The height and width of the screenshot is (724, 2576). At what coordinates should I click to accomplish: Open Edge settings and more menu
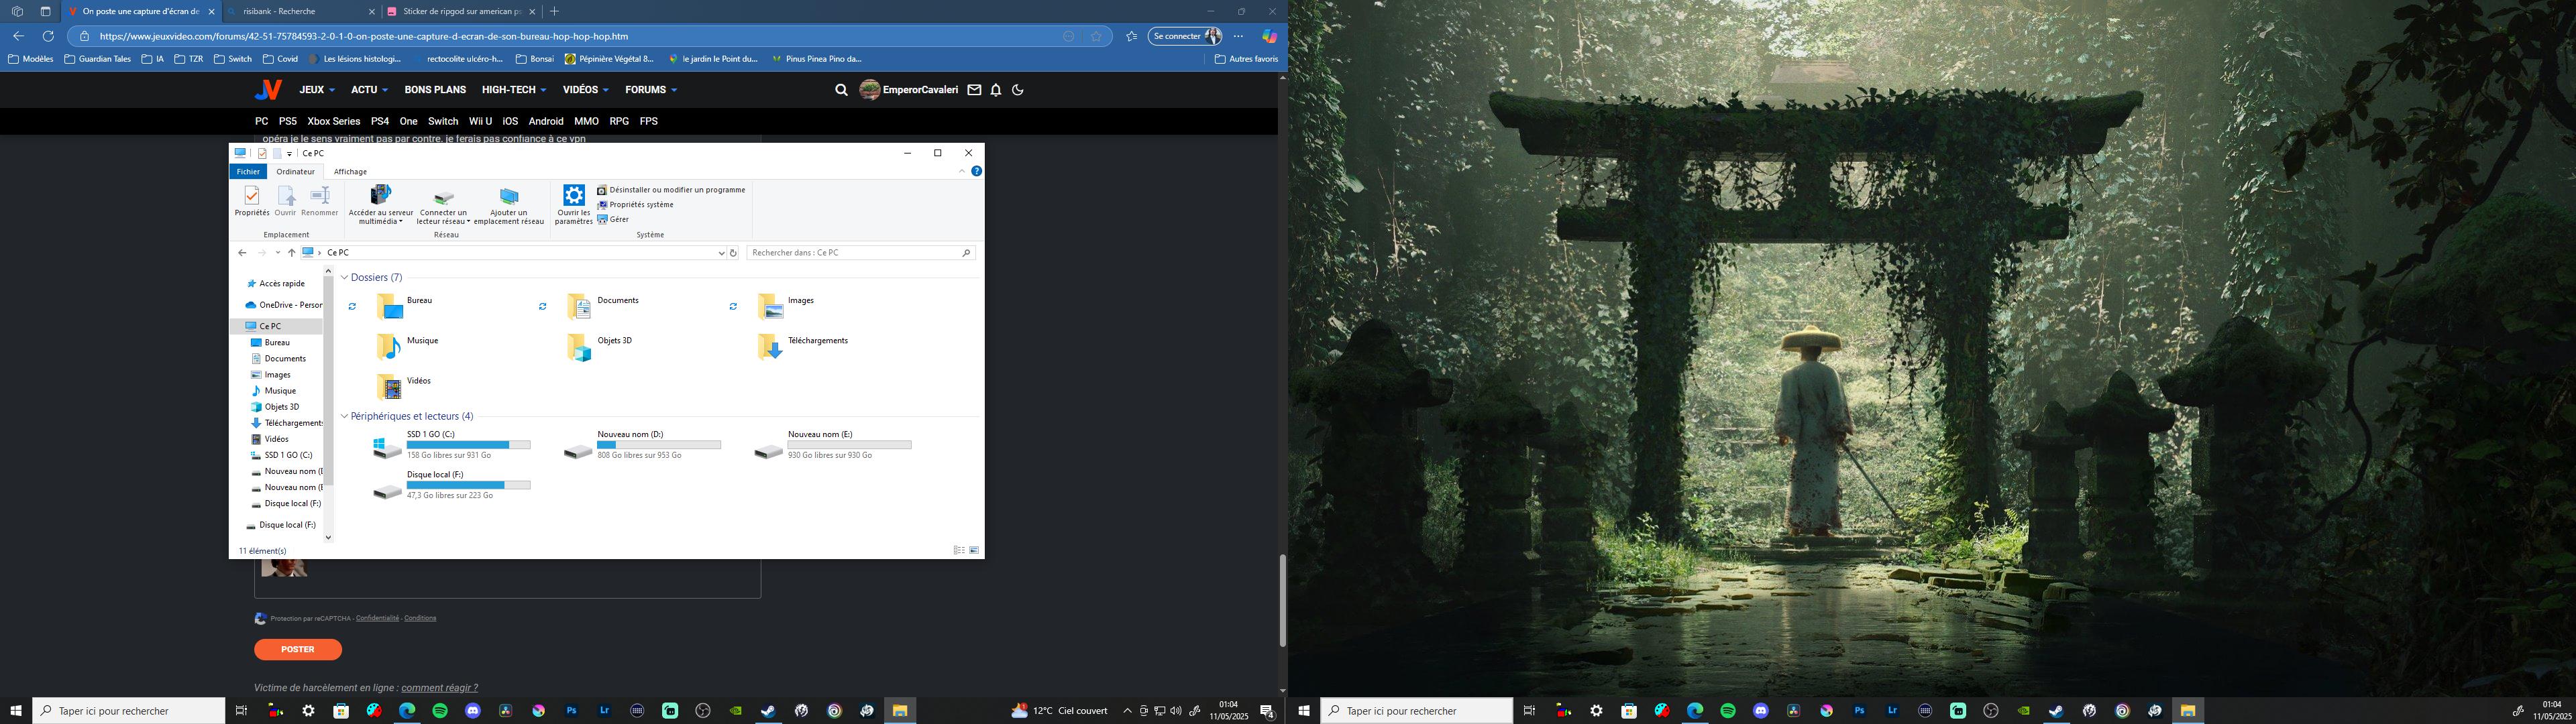pyautogui.click(x=1238, y=36)
